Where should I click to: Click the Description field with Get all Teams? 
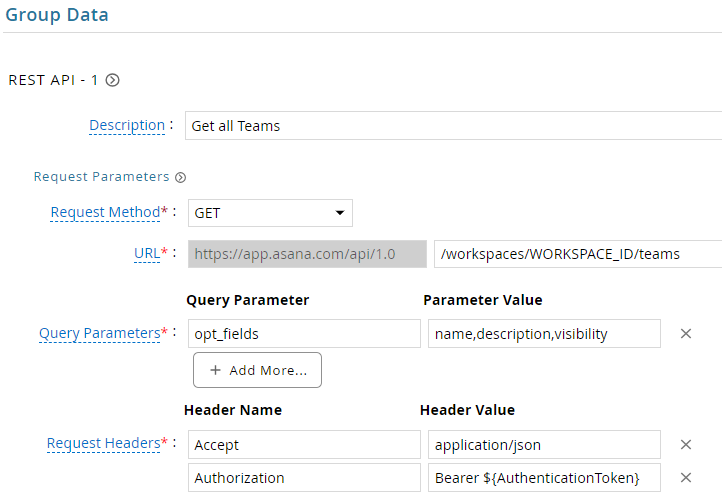453,125
